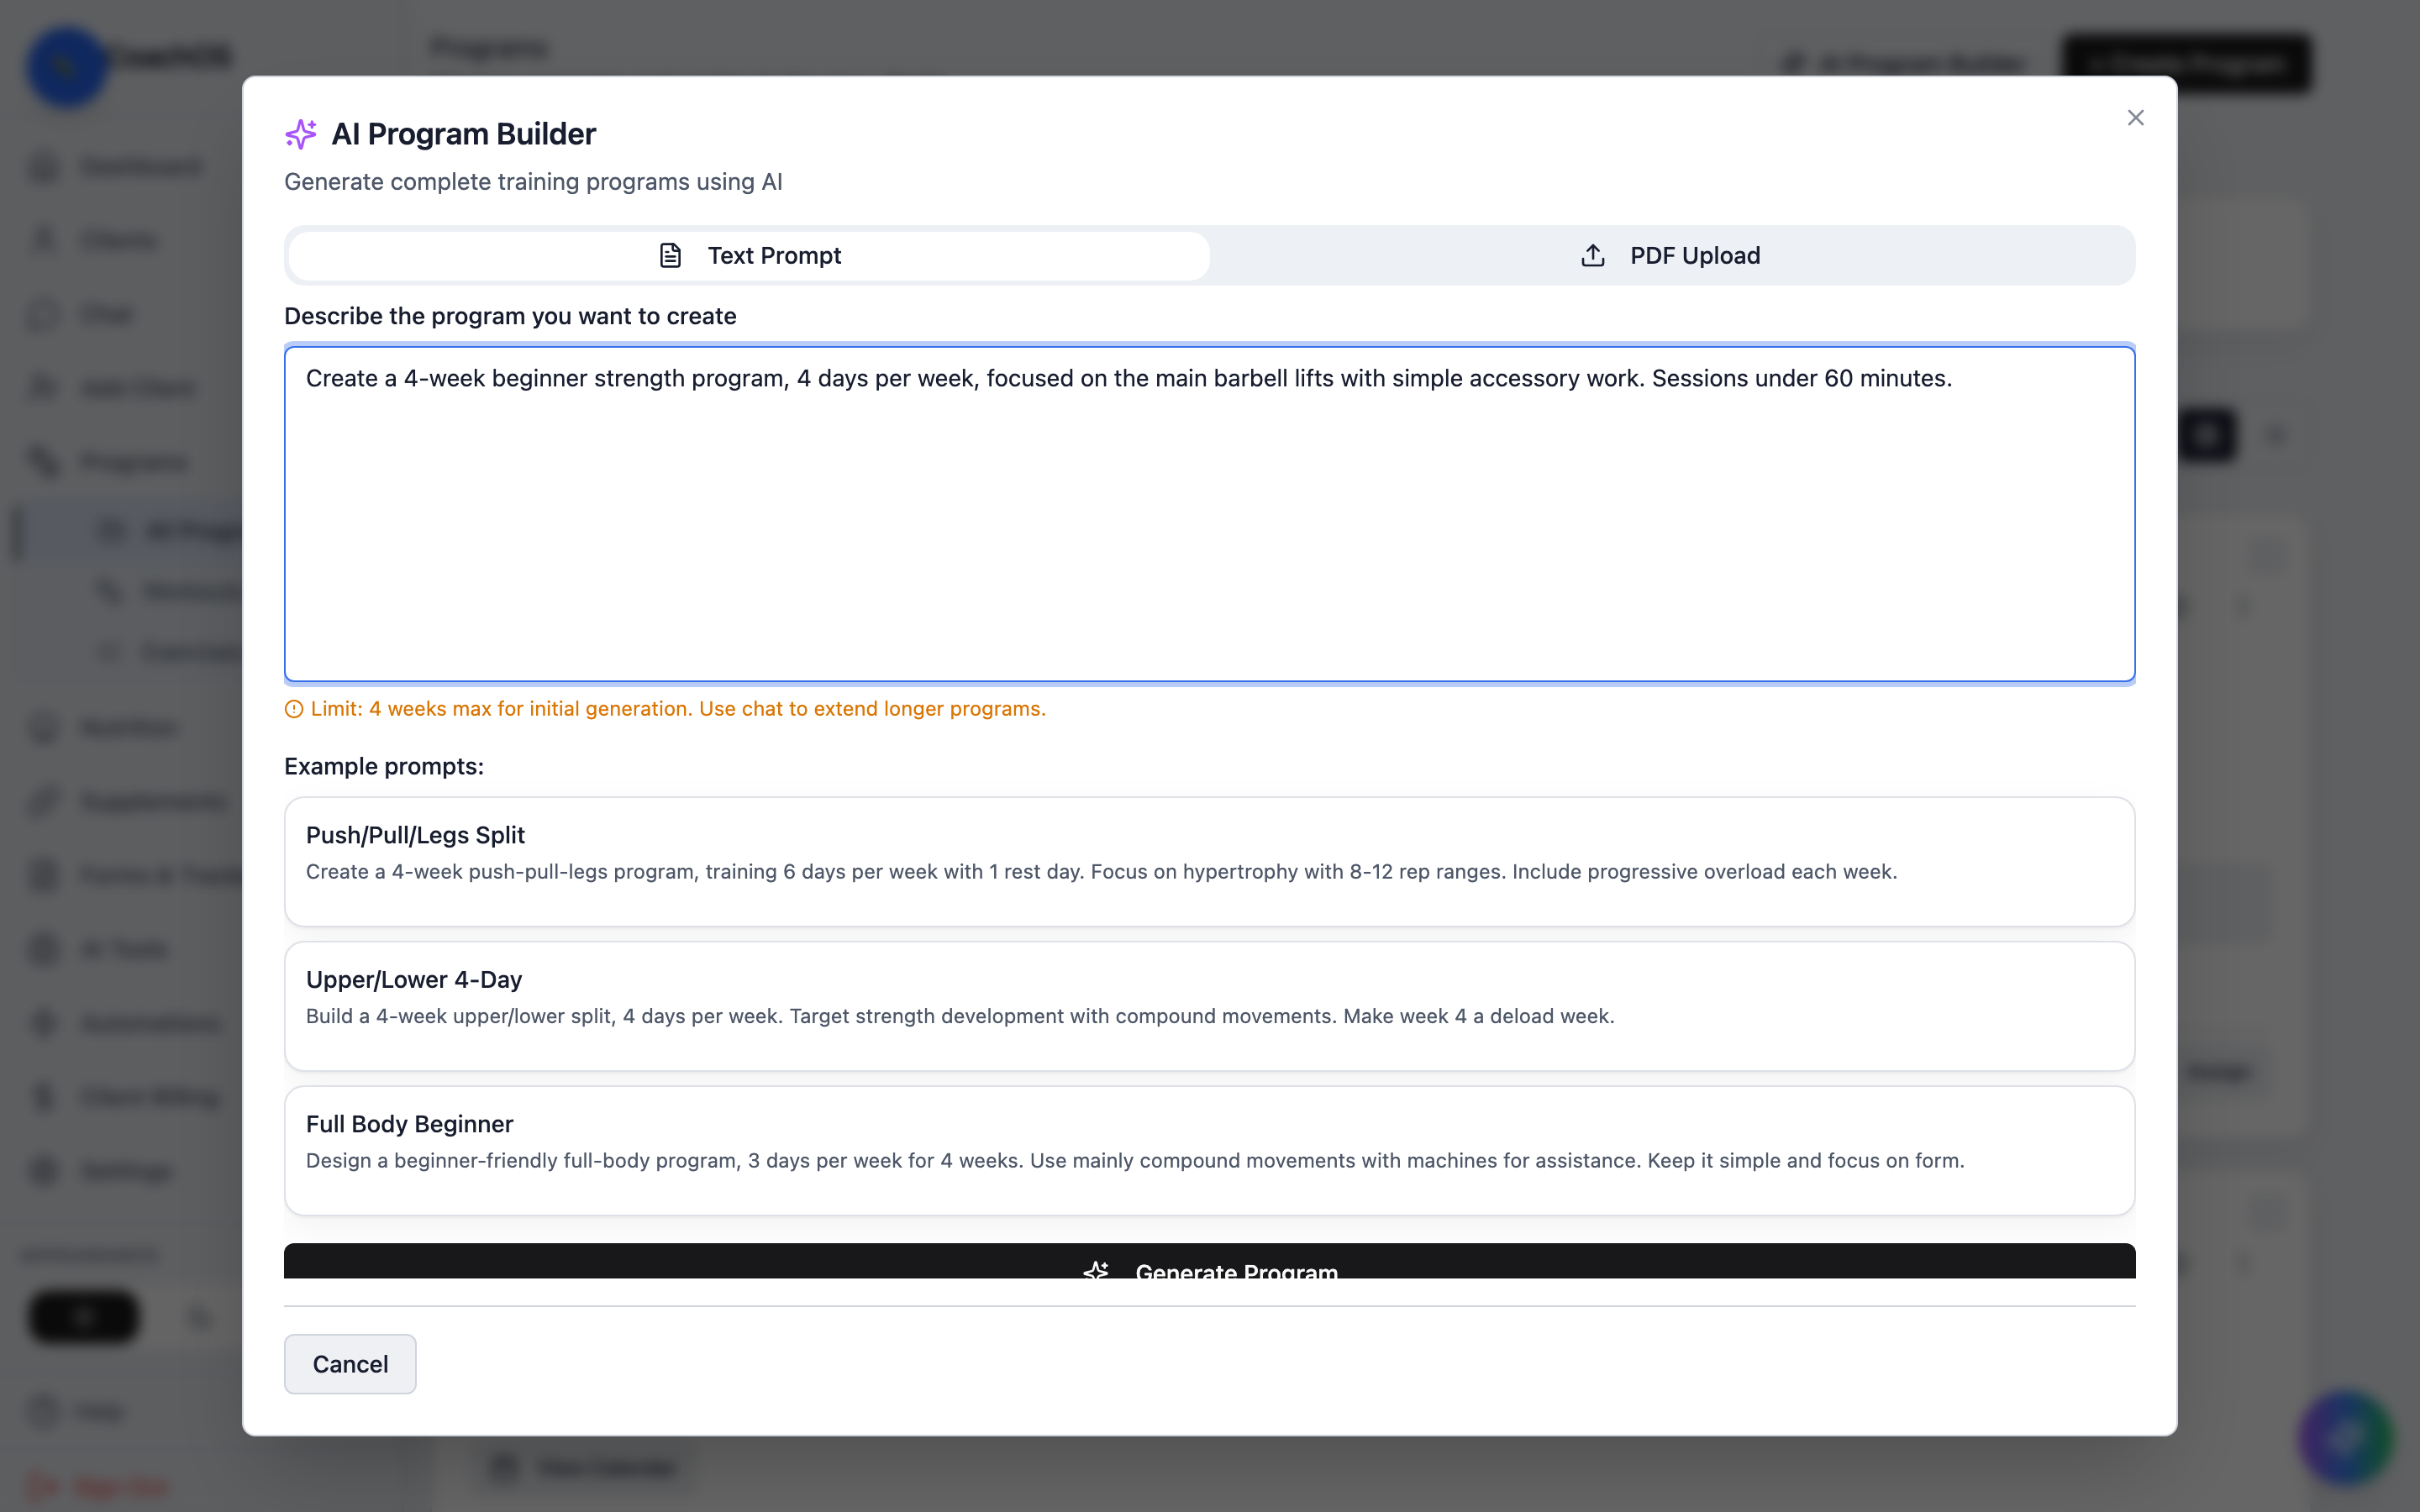Click the "Example prompts:" heading
Image resolution: width=2420 pixels, height=1512 pixels.
coord(384,766)
